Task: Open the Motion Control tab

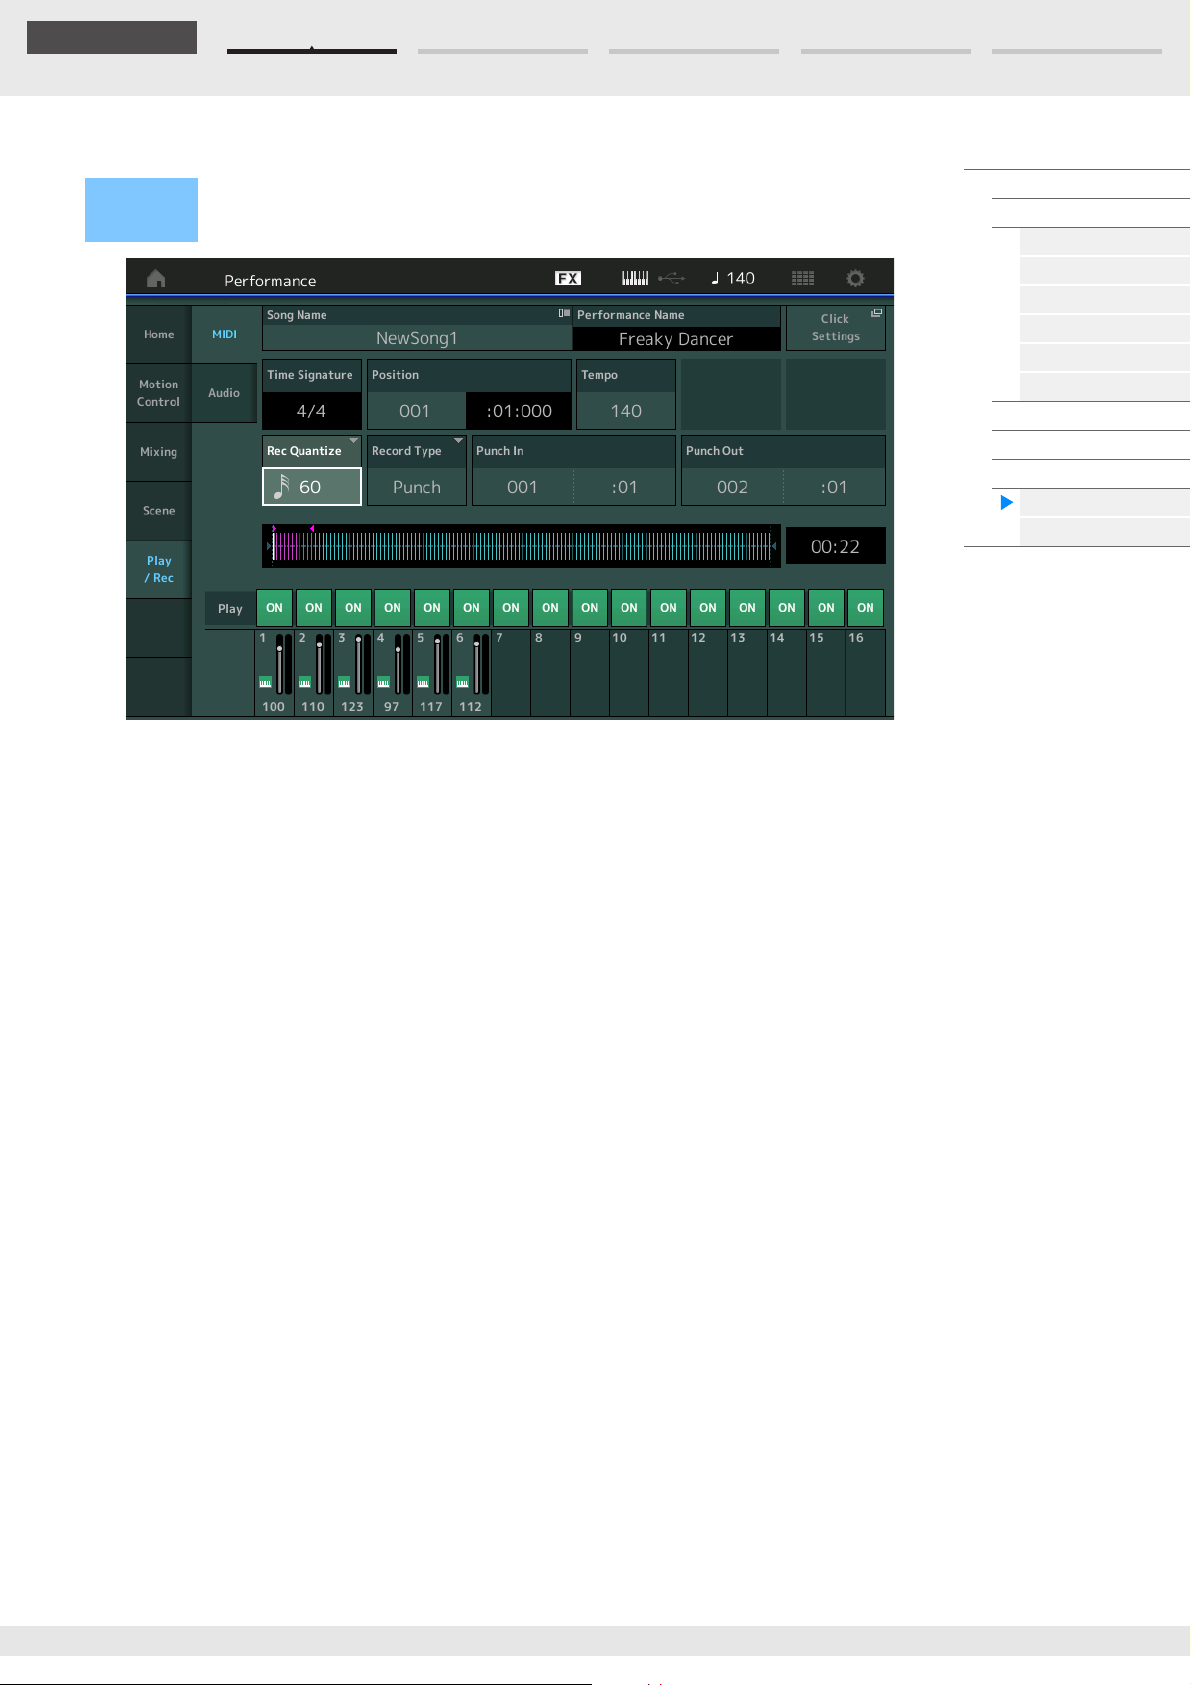Action: coord(158,393)
